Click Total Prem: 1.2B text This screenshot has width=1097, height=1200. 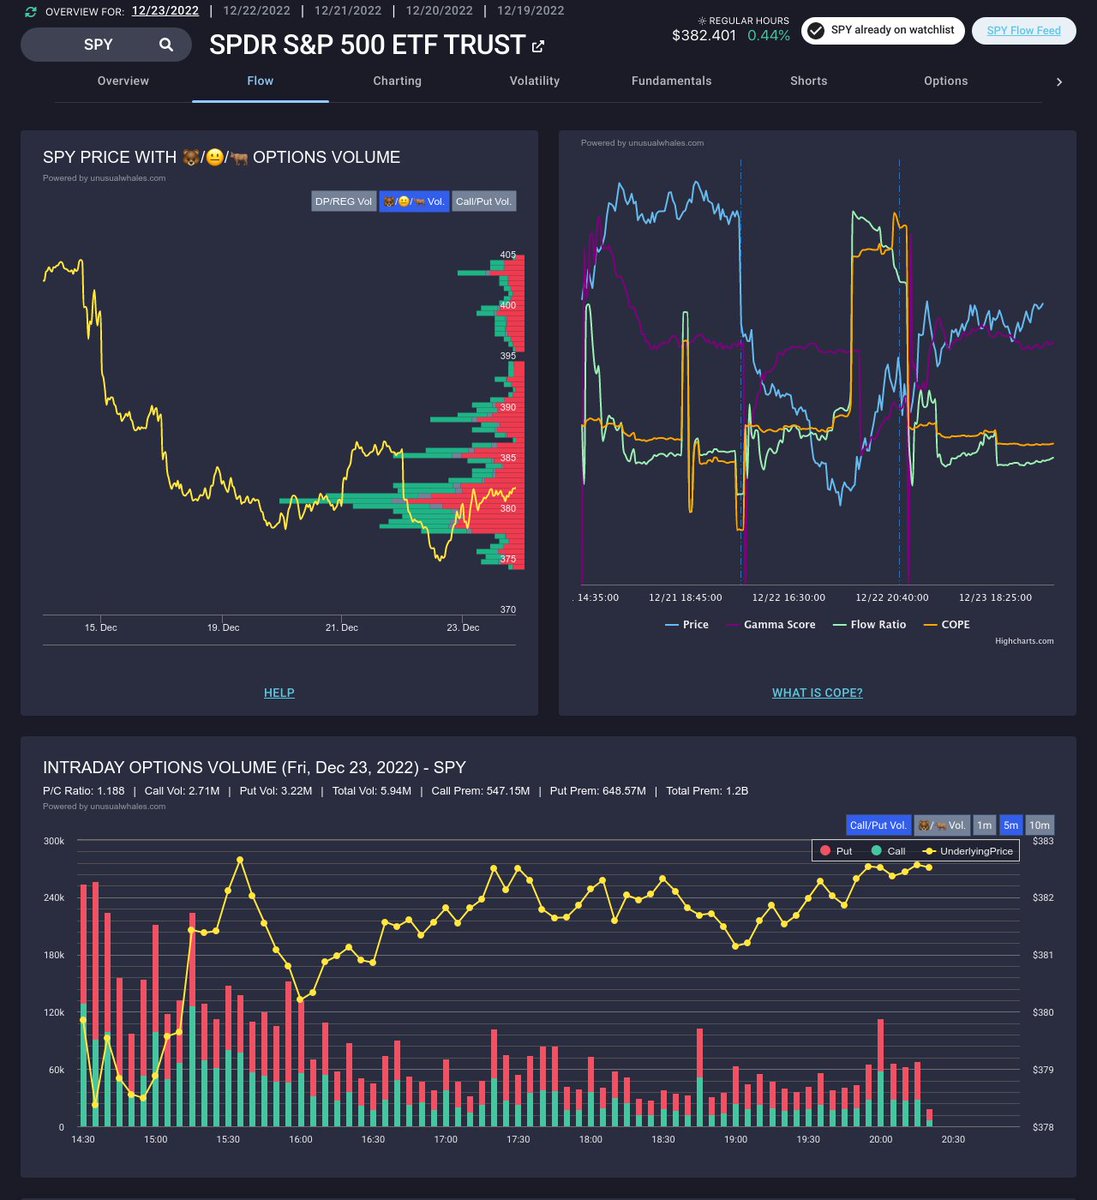click(x=707, y=791)
